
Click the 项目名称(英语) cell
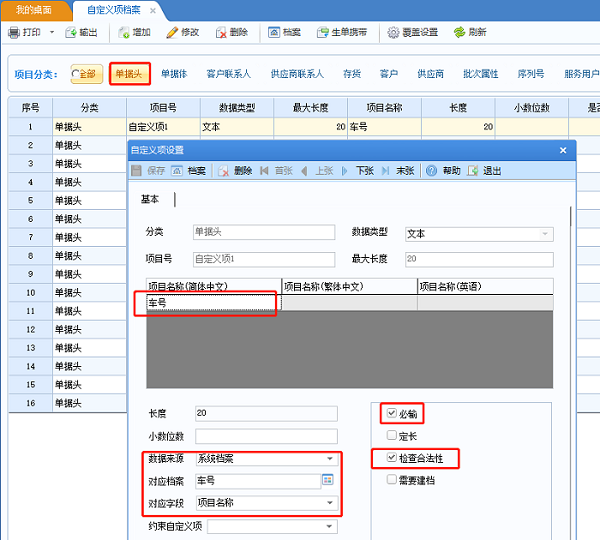tap(485, 303)
